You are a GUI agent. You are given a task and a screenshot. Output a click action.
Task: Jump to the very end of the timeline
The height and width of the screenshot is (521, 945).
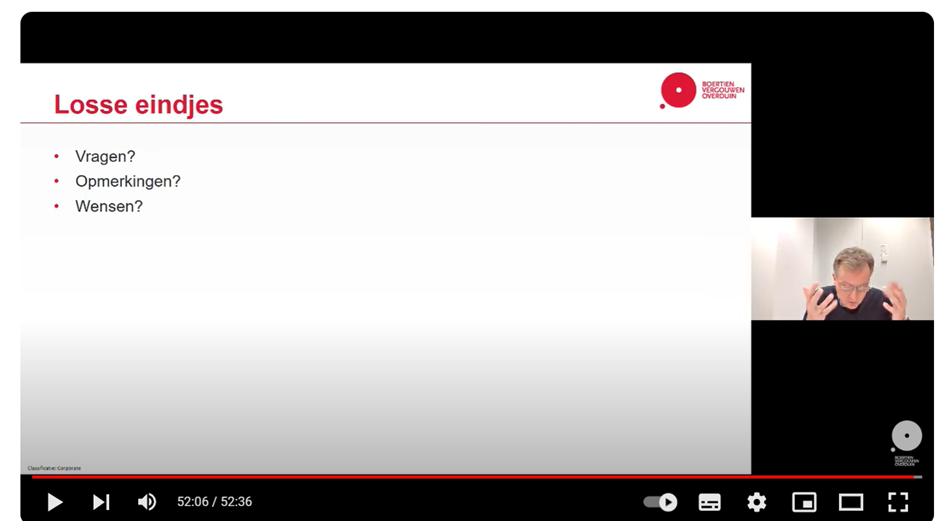[920, 477]
